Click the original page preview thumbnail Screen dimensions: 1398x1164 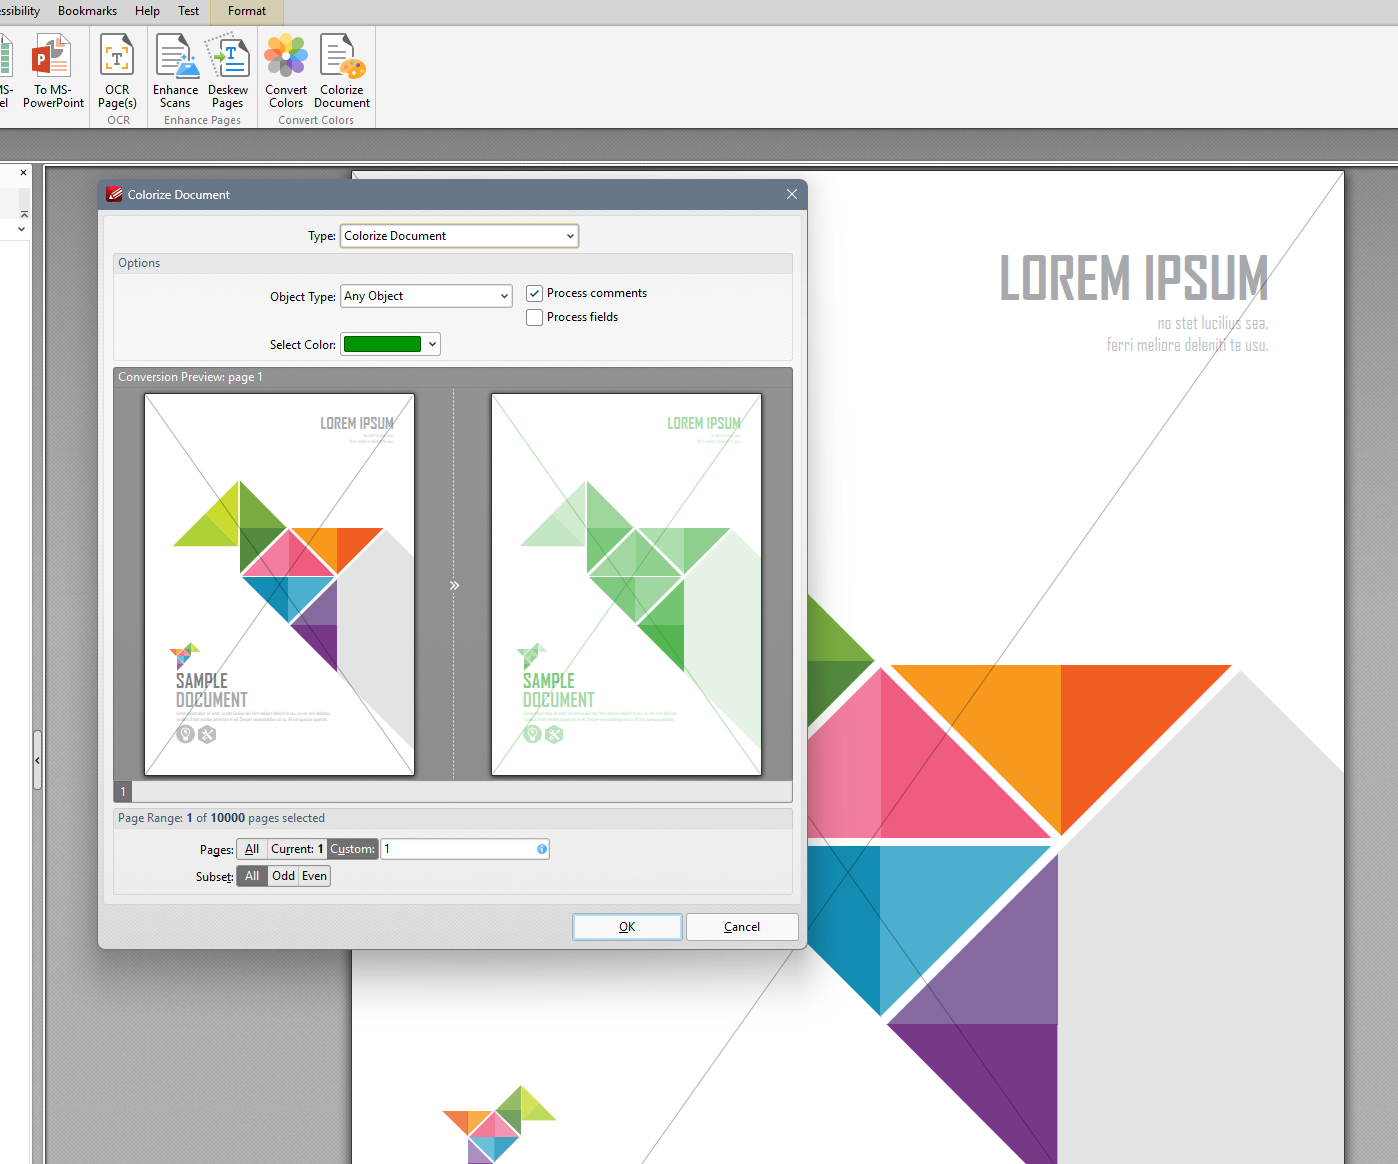(x=280, y=584)
